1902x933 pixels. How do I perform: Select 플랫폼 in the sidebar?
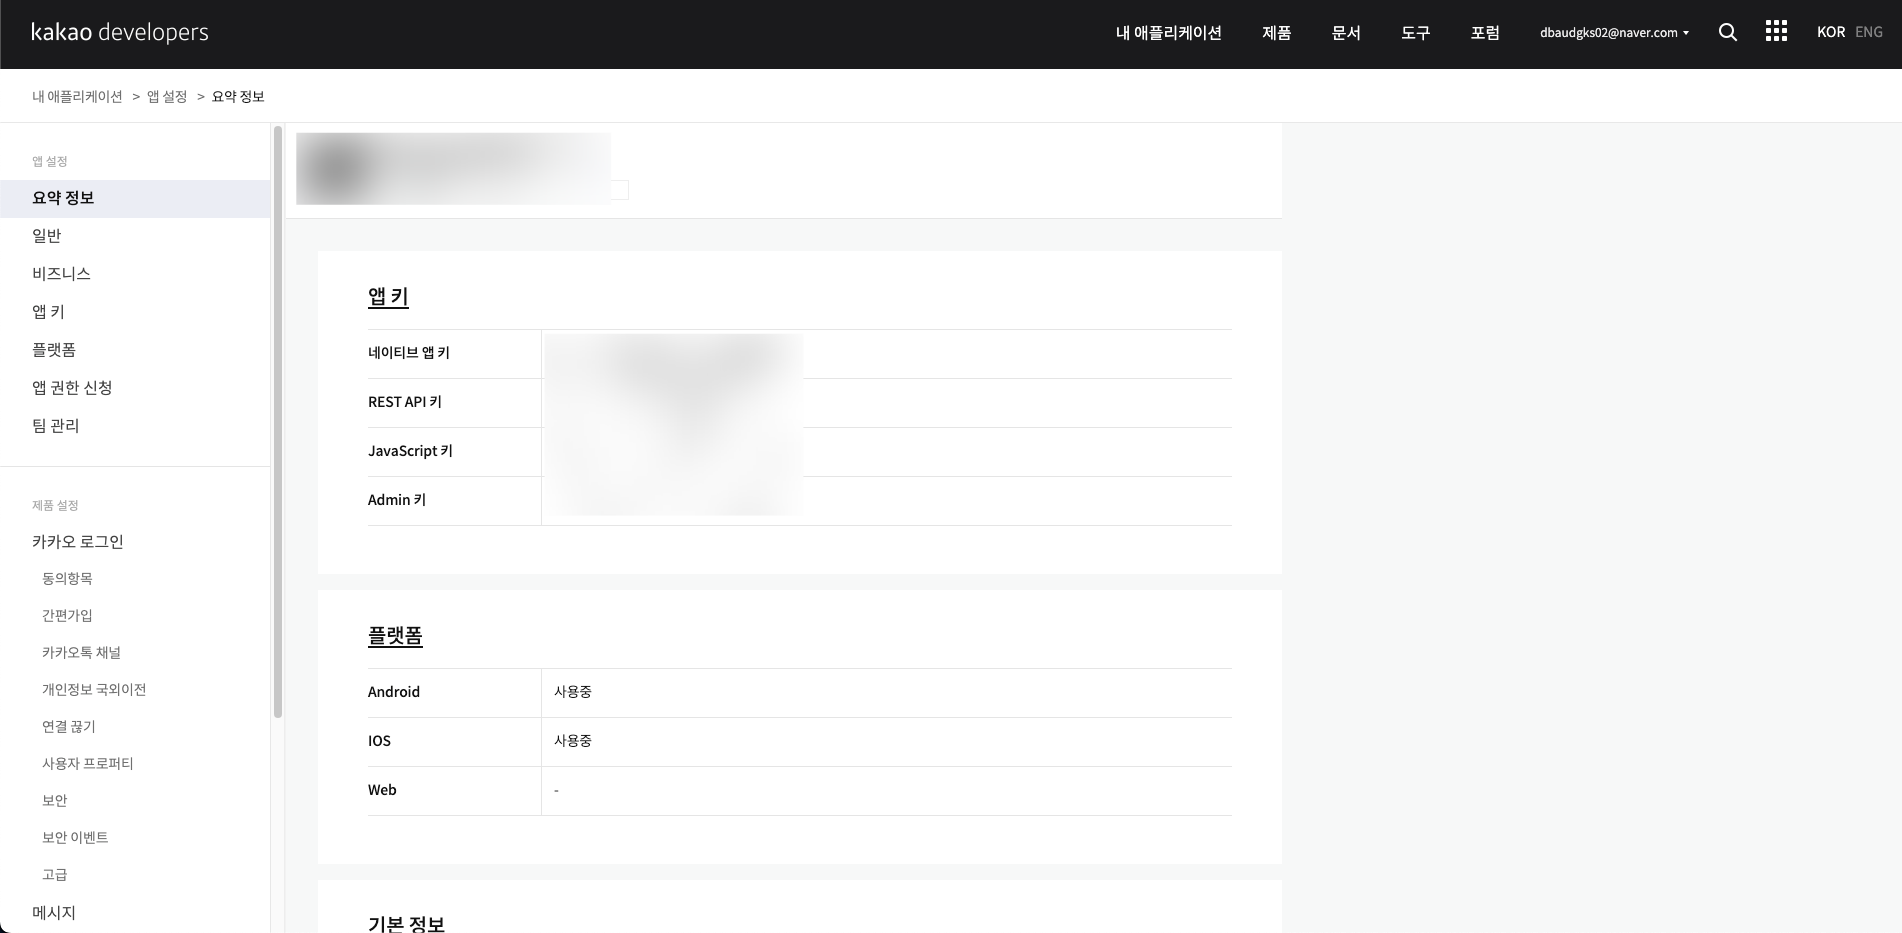[135, 350]
